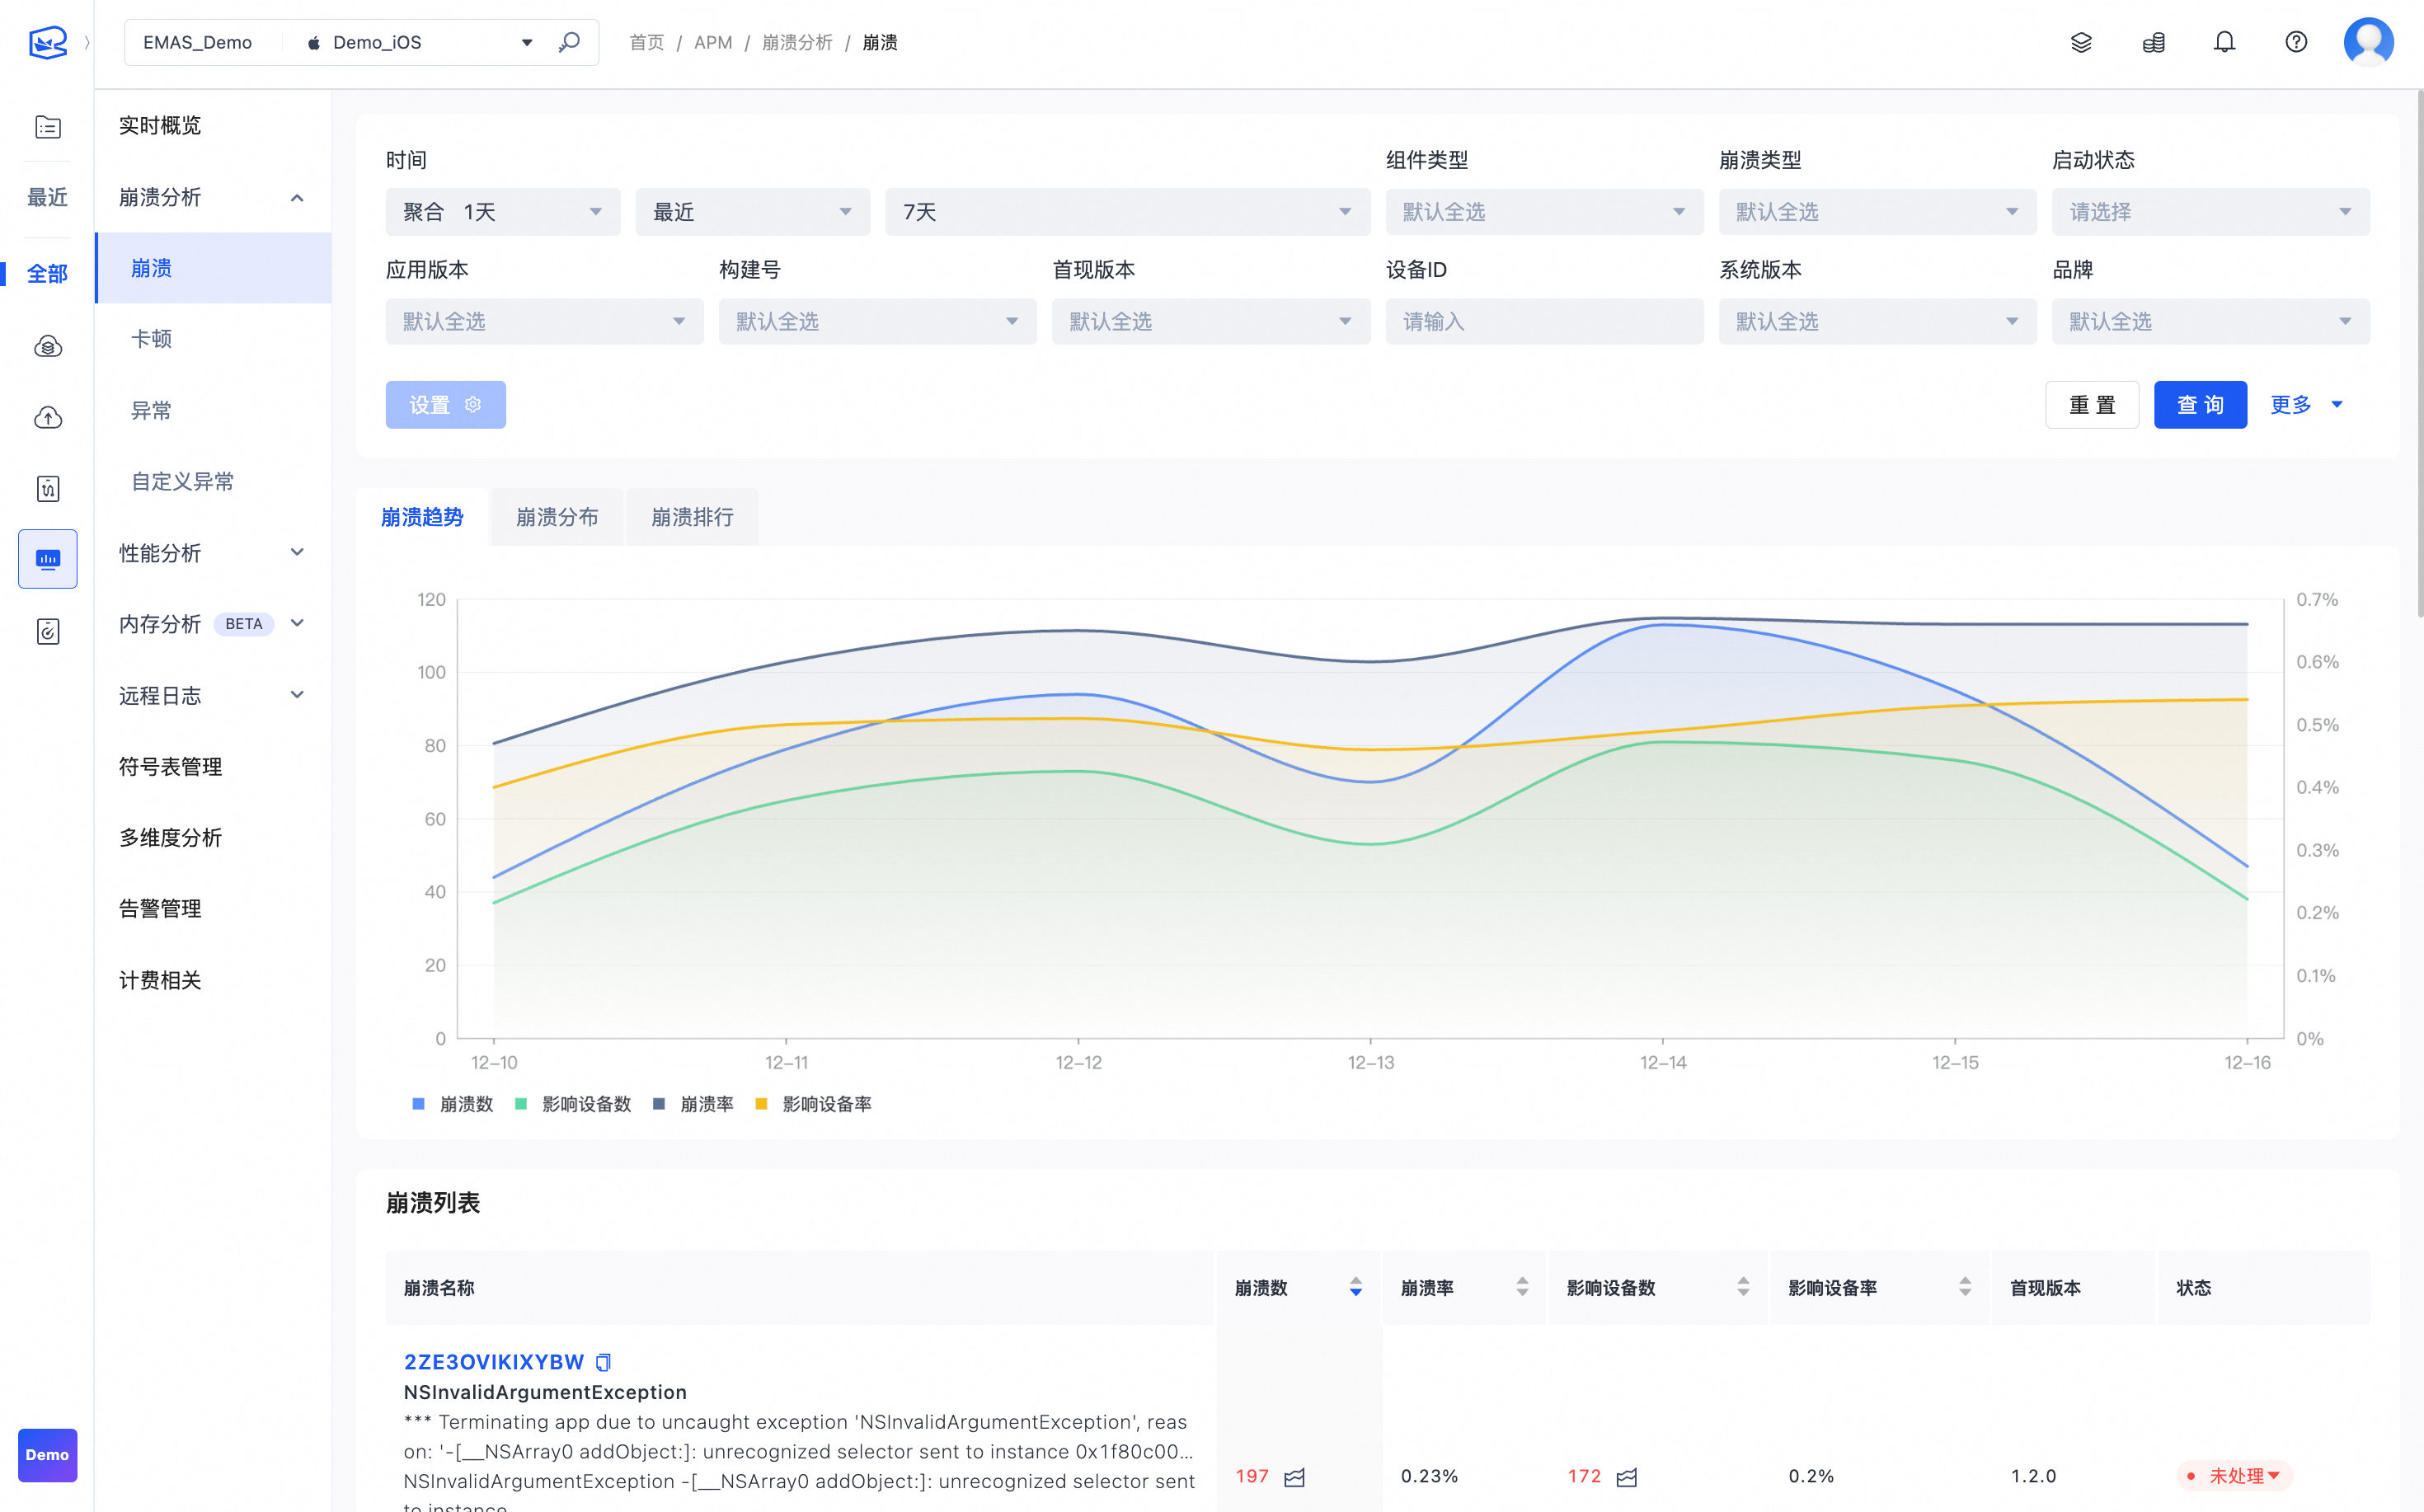Image resolution: width=2424 pixels, height=1512 pixels.
Task: Click the layers stack icon in header
Action: pos(2081,42)
